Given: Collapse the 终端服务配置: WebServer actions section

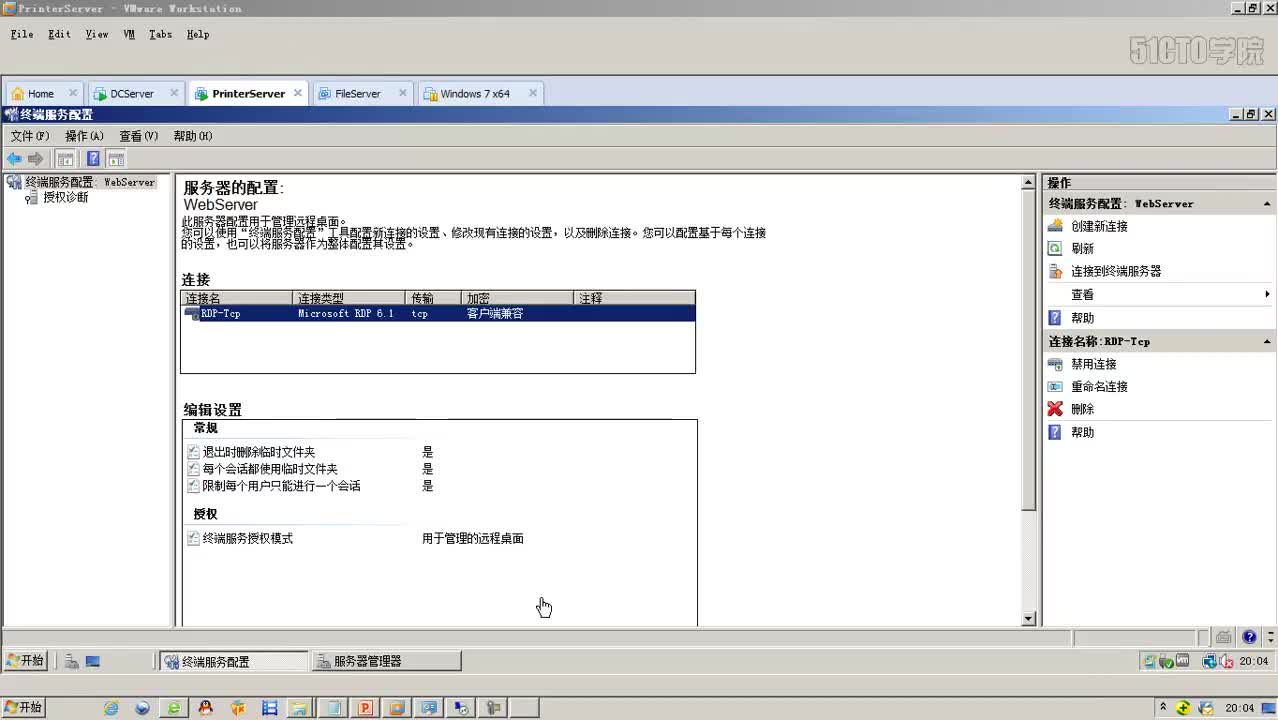Looking at the screenshot, I should coord(1266,203).
